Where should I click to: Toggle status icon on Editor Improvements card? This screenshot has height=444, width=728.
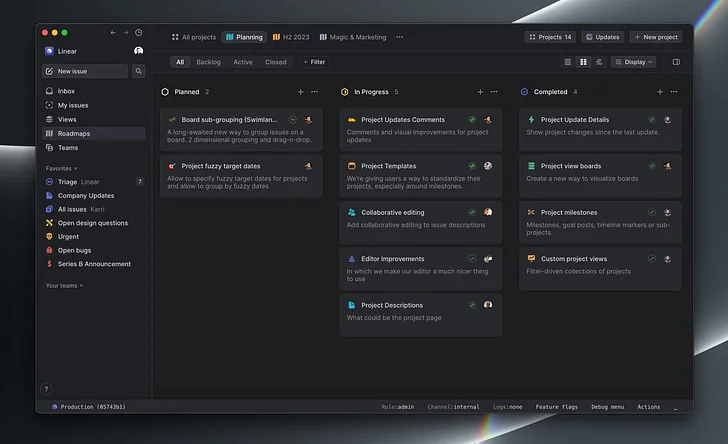(472, 259)
